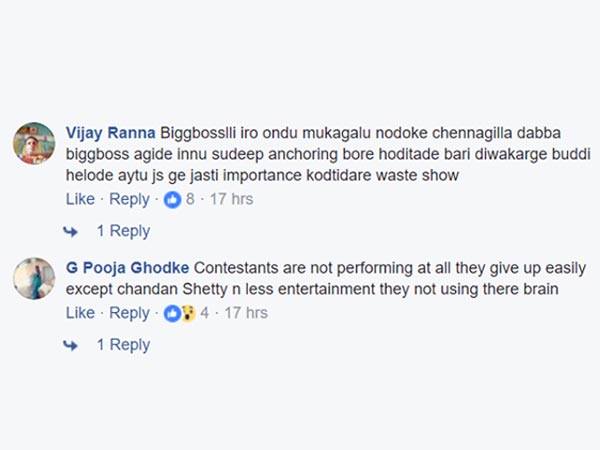Expand the 1 Reply thread under Pooja Ghodke's comment
Screen dimensions: 600x450
click(123, 345)
